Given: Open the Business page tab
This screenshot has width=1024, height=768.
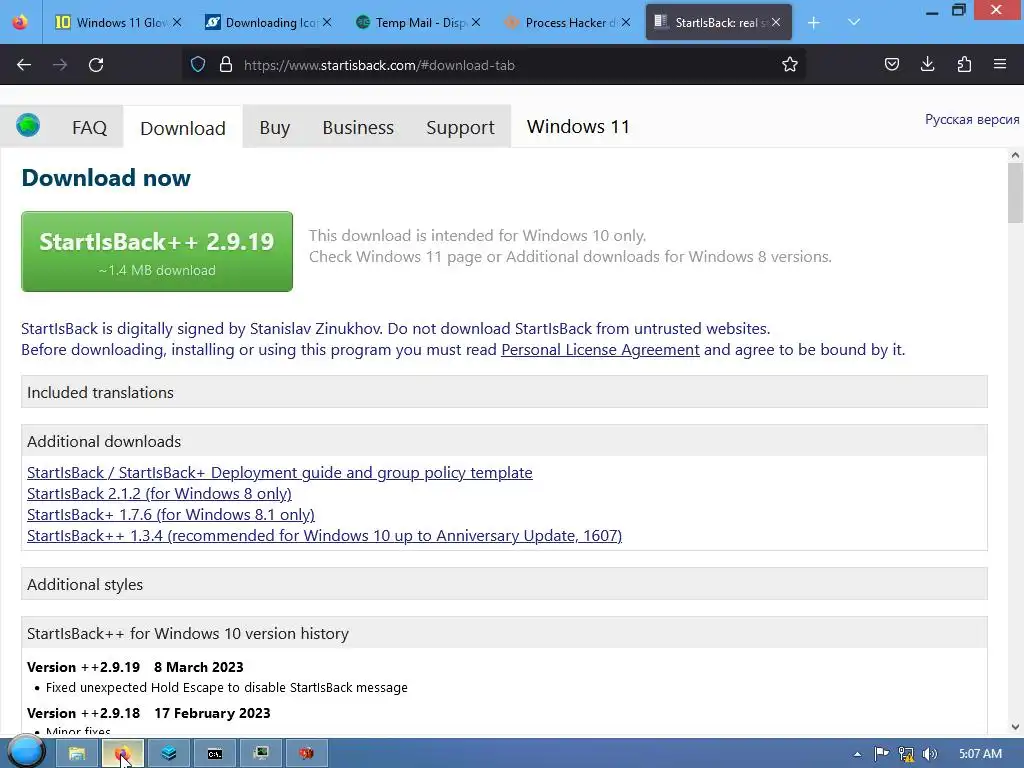Looking at the screenshot, I should (x=358, y=127).
